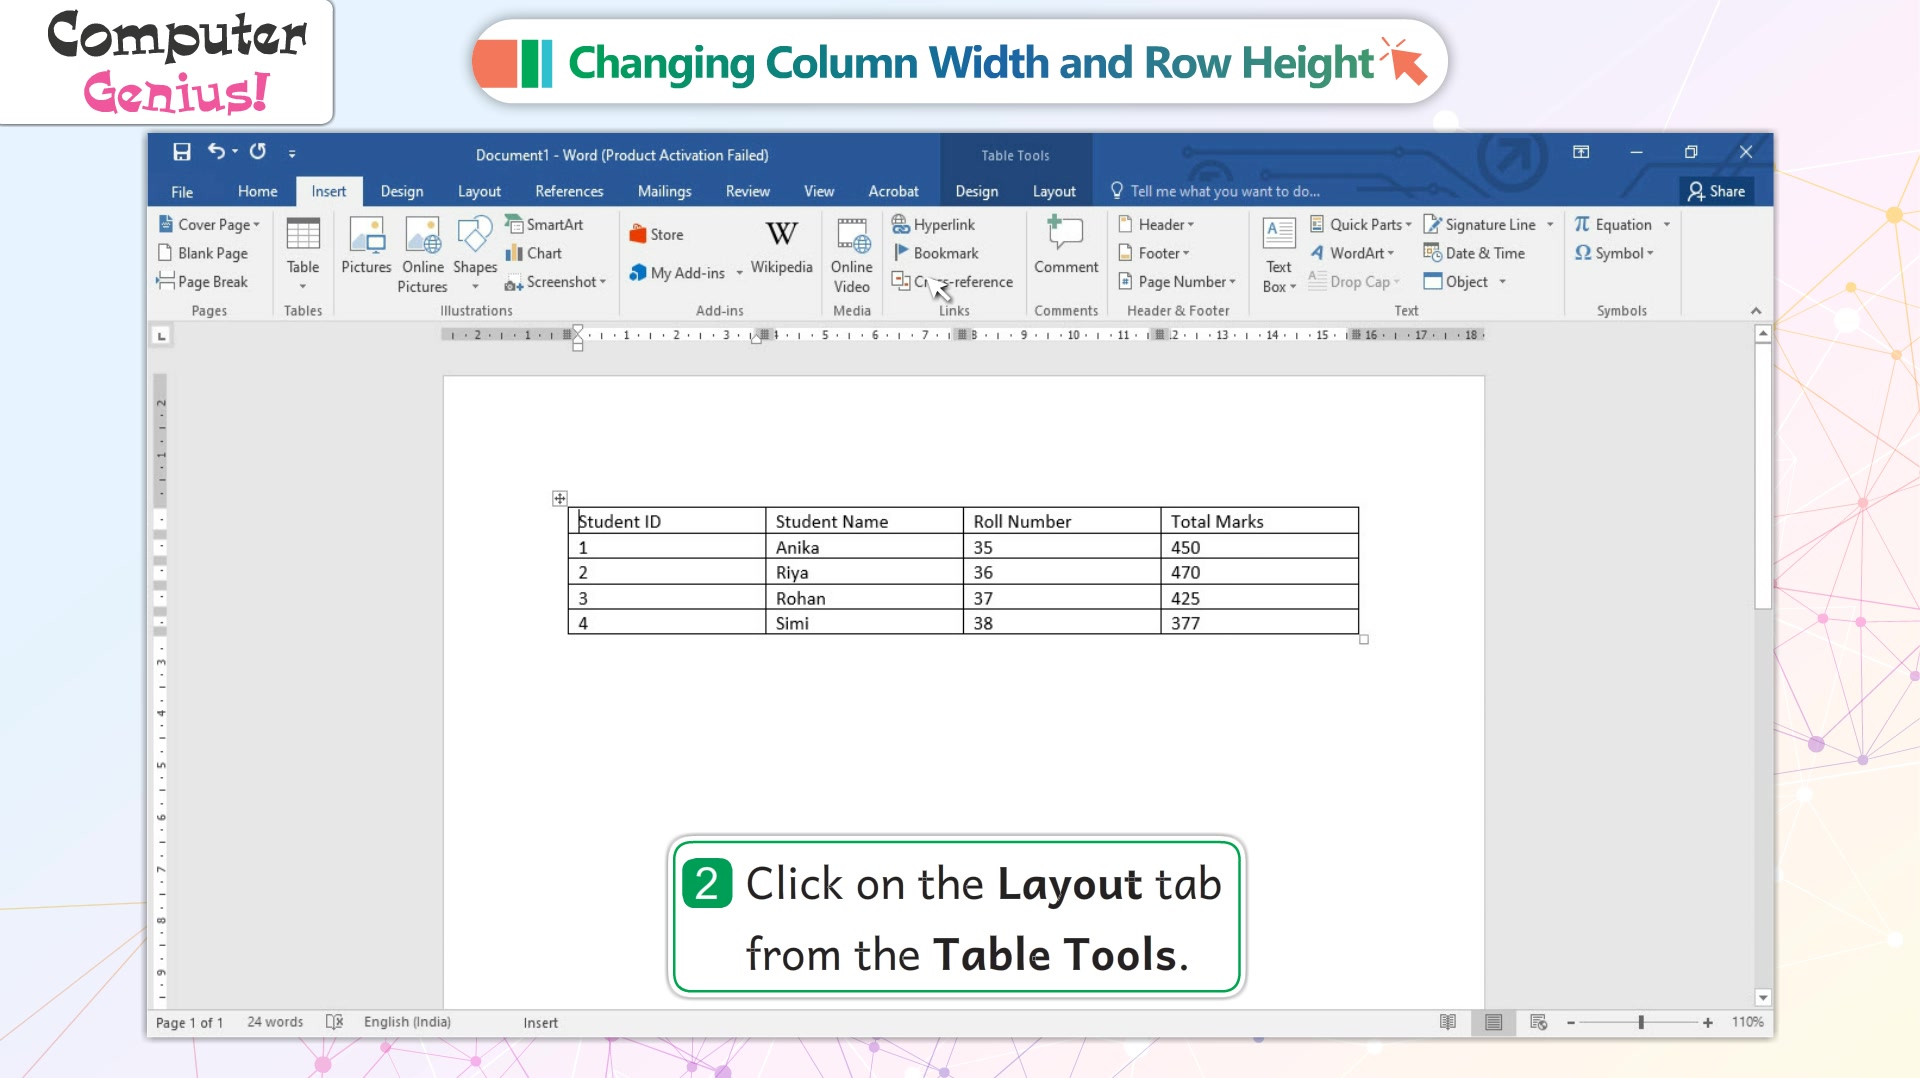Image resolution: width=1920 pixels, height=1078 pixels.
Task: Click the Save icon in title bar
Action: click(181, 152)
